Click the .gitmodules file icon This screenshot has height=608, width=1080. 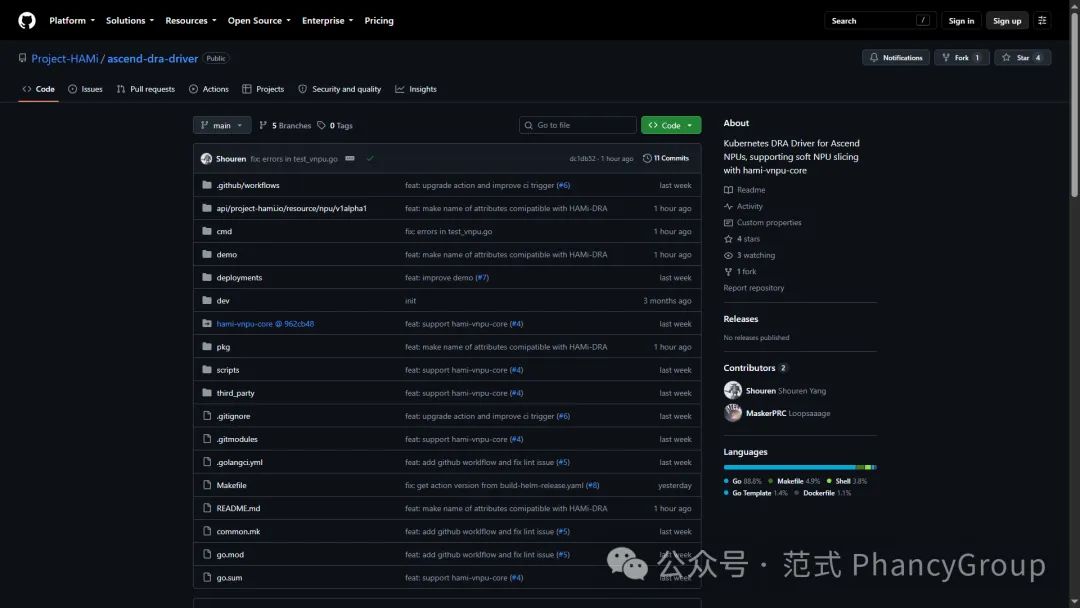point(207,439)
